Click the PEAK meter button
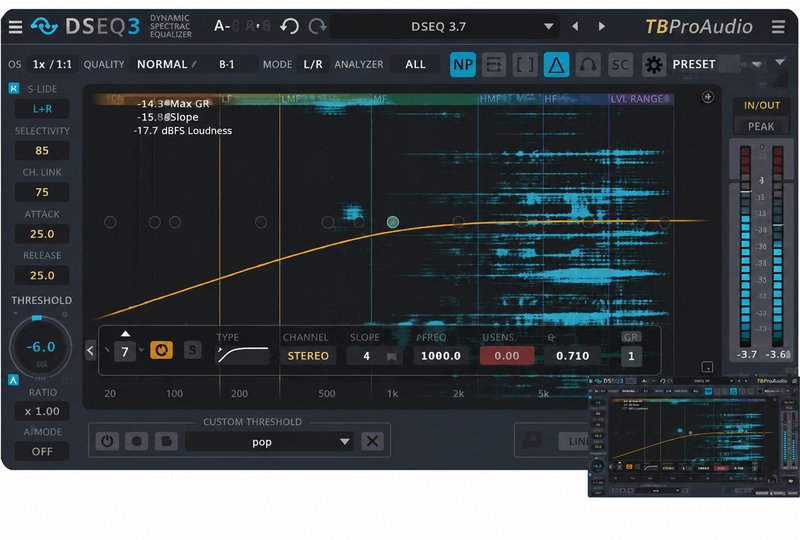800x540 pixels. tap(761, 127)
